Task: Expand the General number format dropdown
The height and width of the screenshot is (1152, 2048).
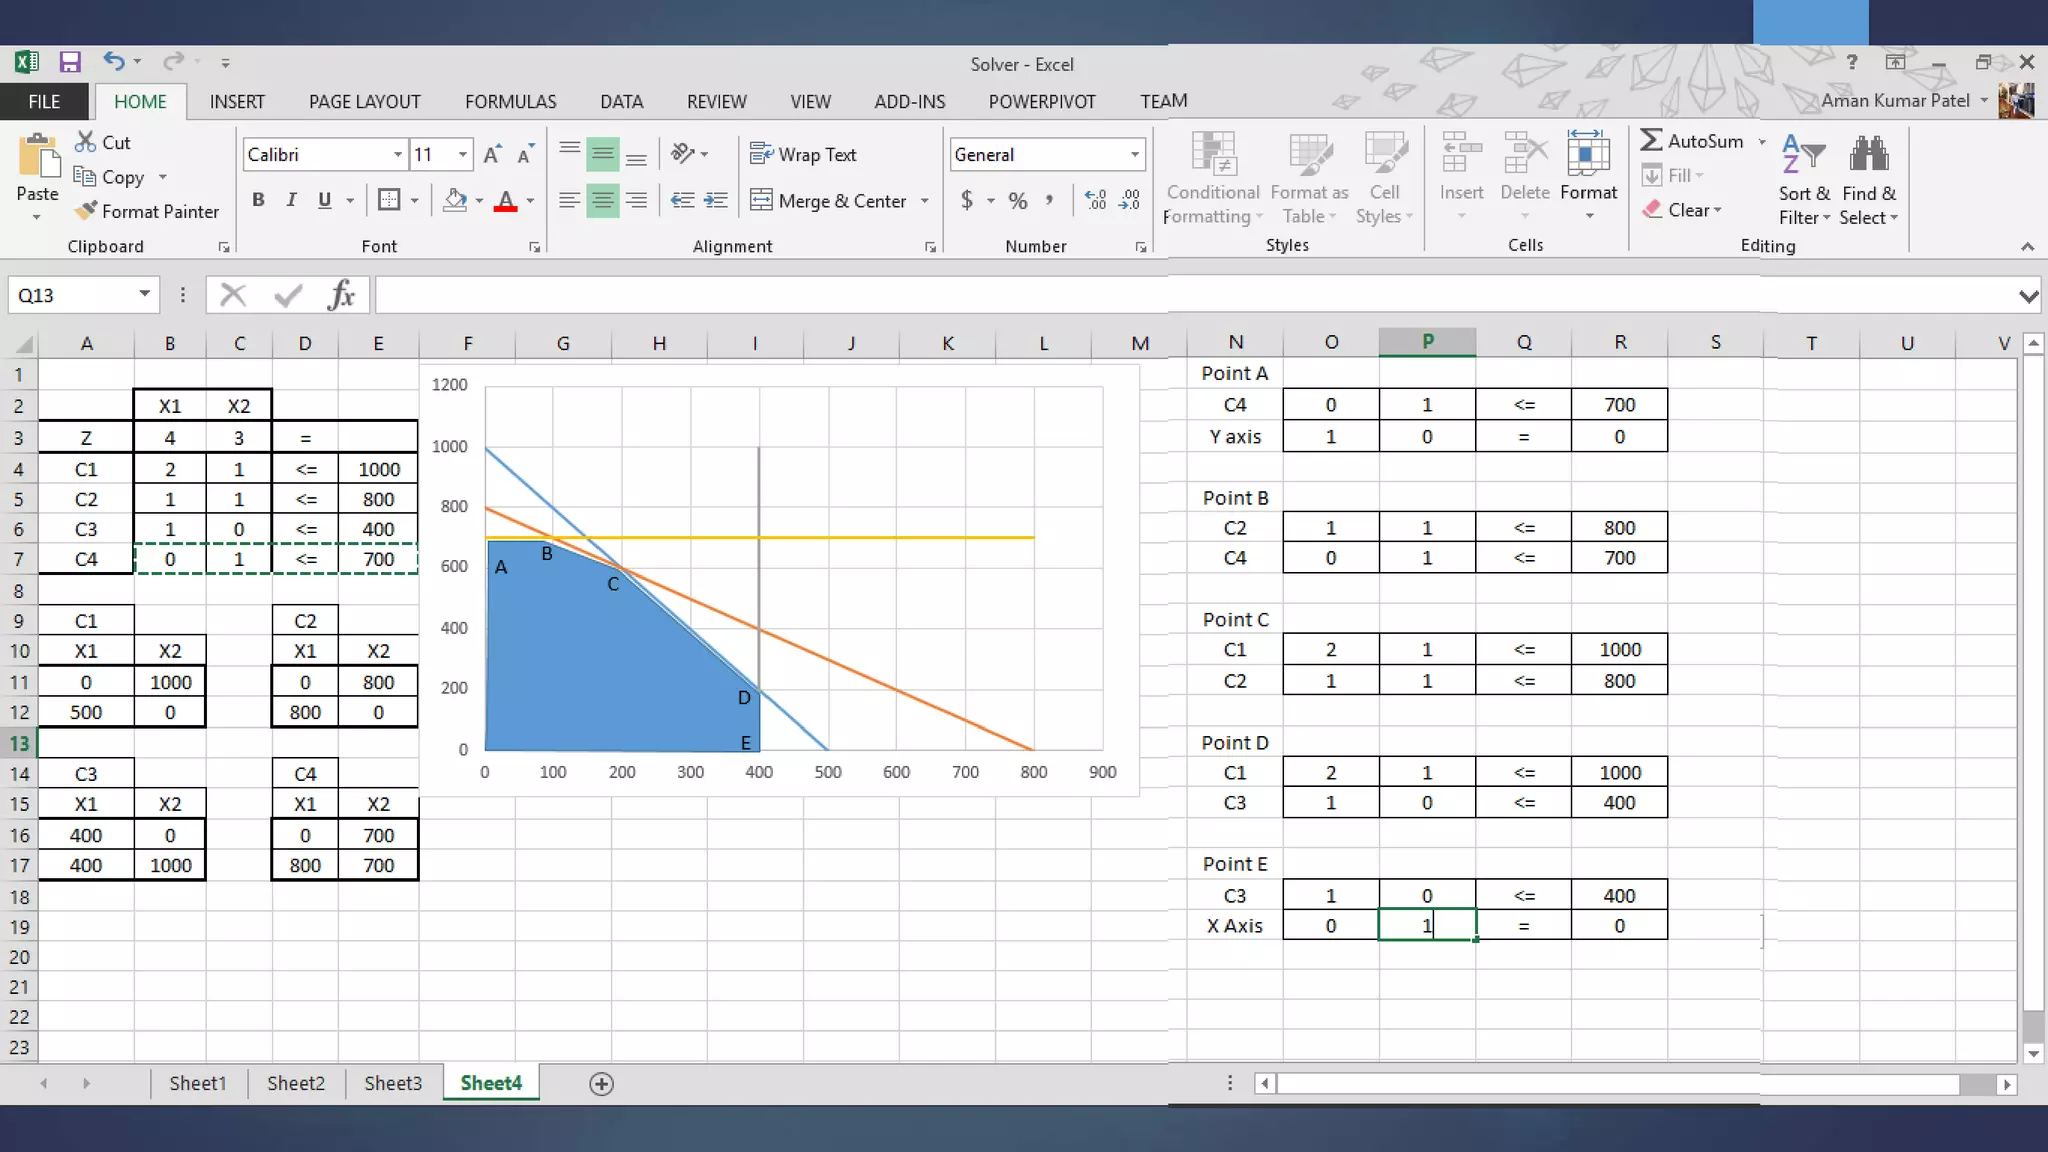Action: (x=1134, y=155)
